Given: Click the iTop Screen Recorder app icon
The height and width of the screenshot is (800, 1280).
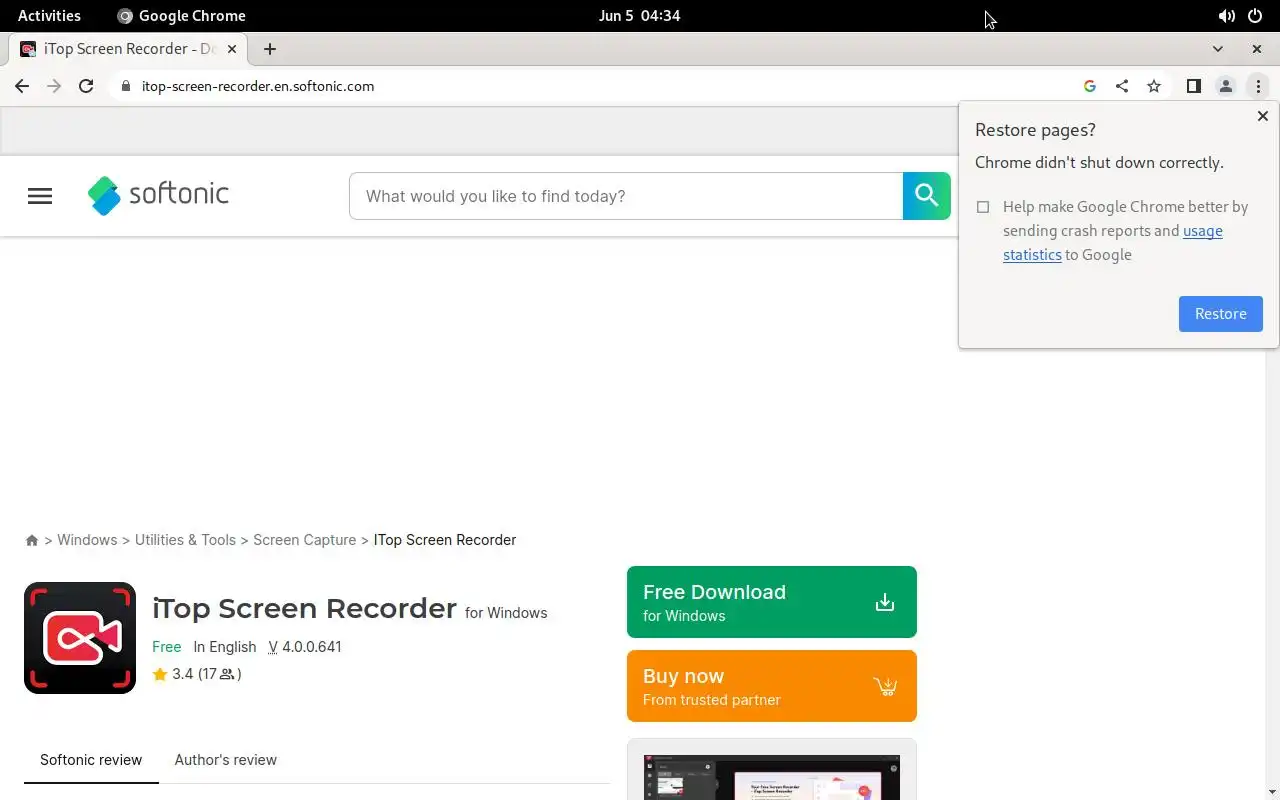Looking at the screenshot, I should [80, 638].
